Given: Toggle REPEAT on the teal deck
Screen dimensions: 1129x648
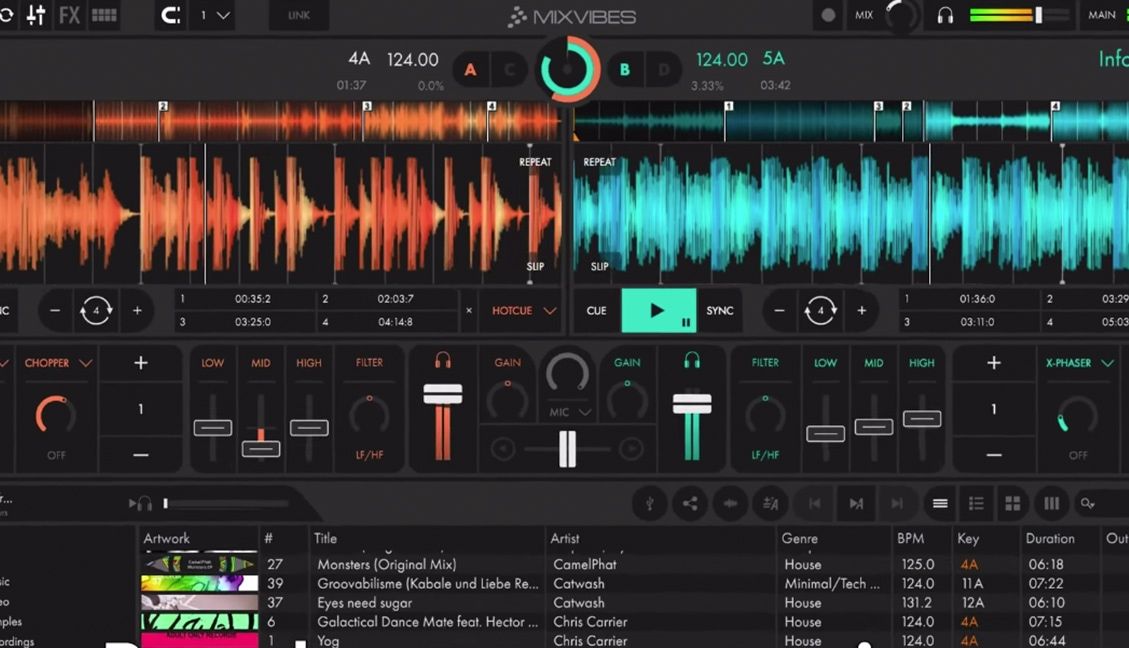Looking at the screenshot, I should (x=599, y=162).
